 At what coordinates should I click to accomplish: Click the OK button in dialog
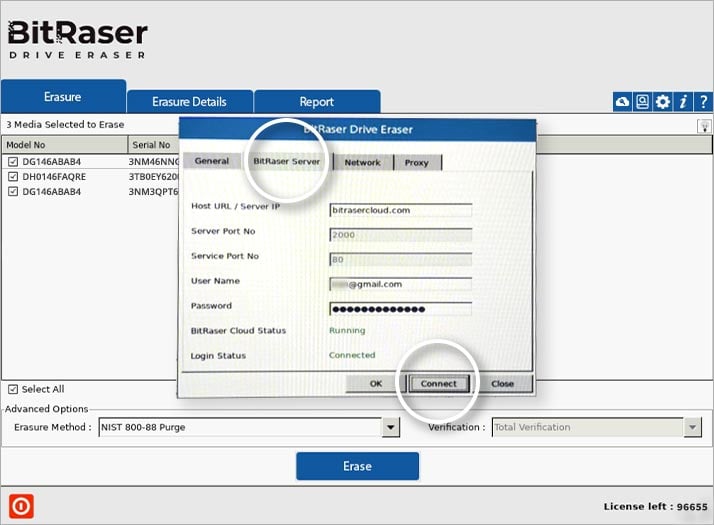(376, 384)
